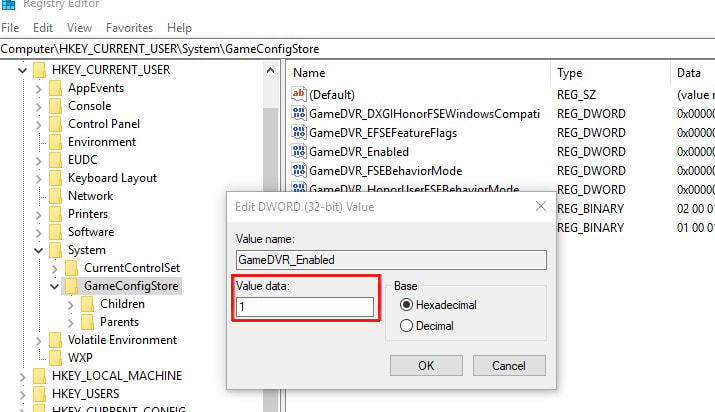This screenshot has height=412, width=715.
Task: Expand the Printers key
Action: pyautogui.click(x=39, y=215)
